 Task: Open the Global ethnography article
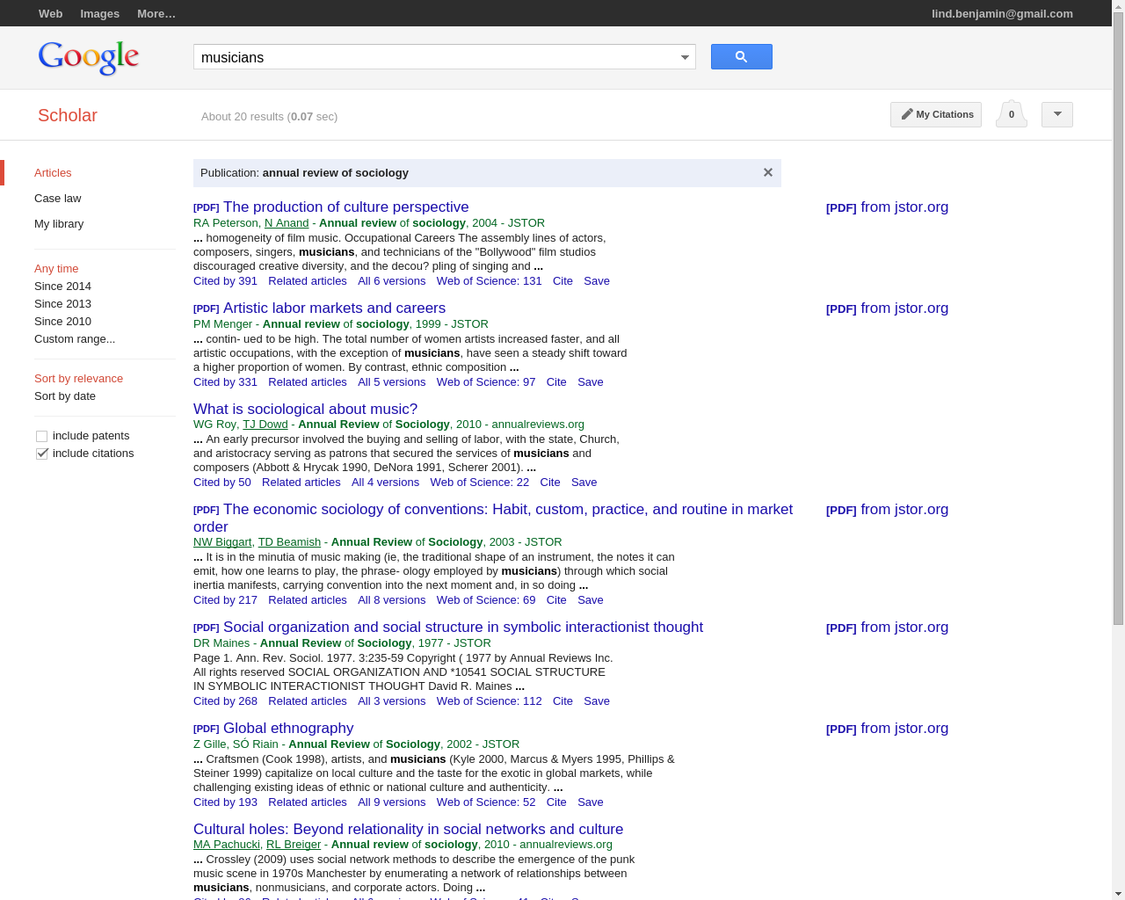click(x=288, y=728)
